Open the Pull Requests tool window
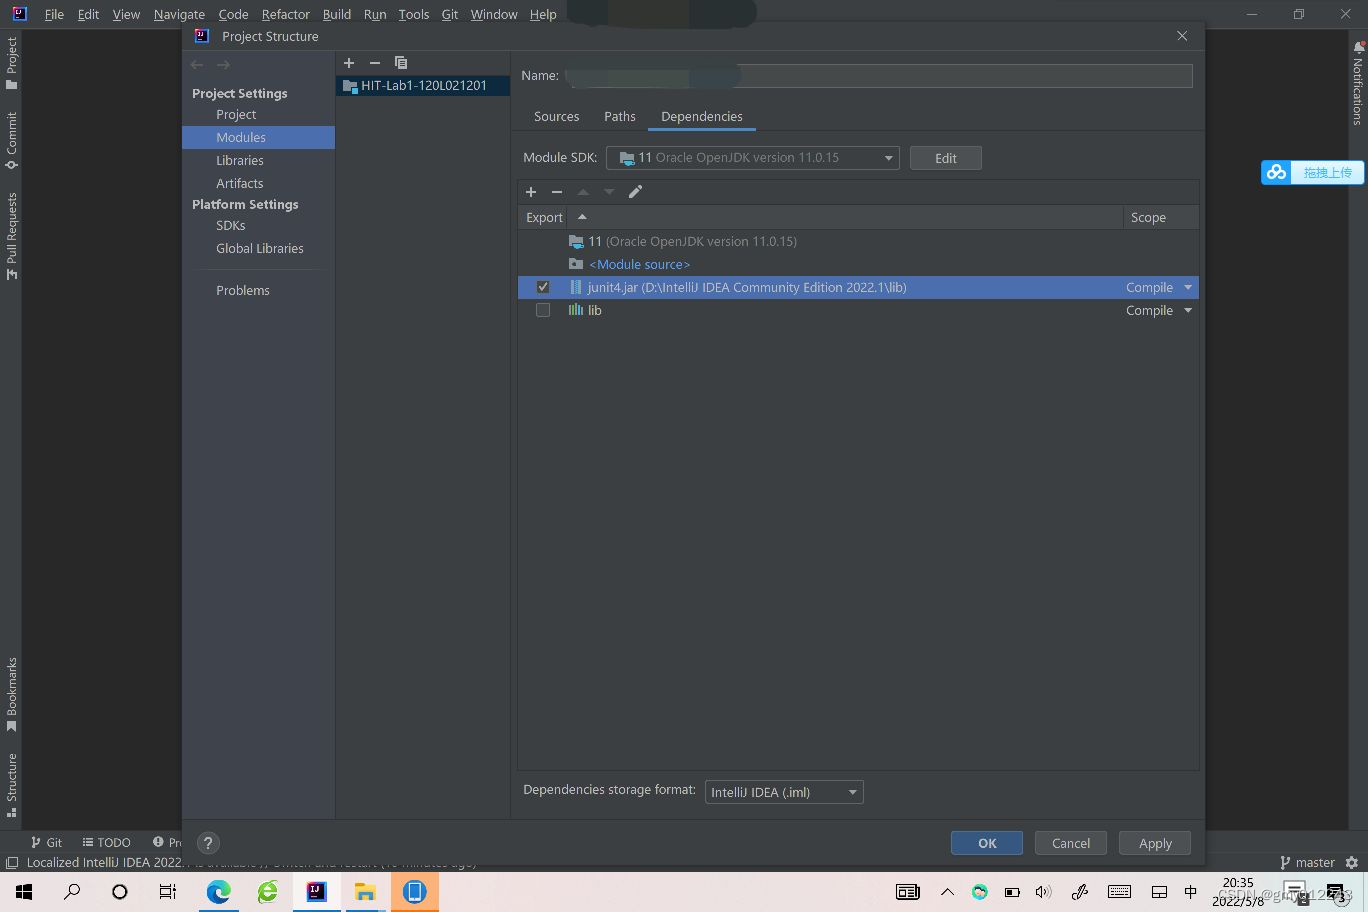The width and height of the screenshot is (1368, 912). coord(11,236)
